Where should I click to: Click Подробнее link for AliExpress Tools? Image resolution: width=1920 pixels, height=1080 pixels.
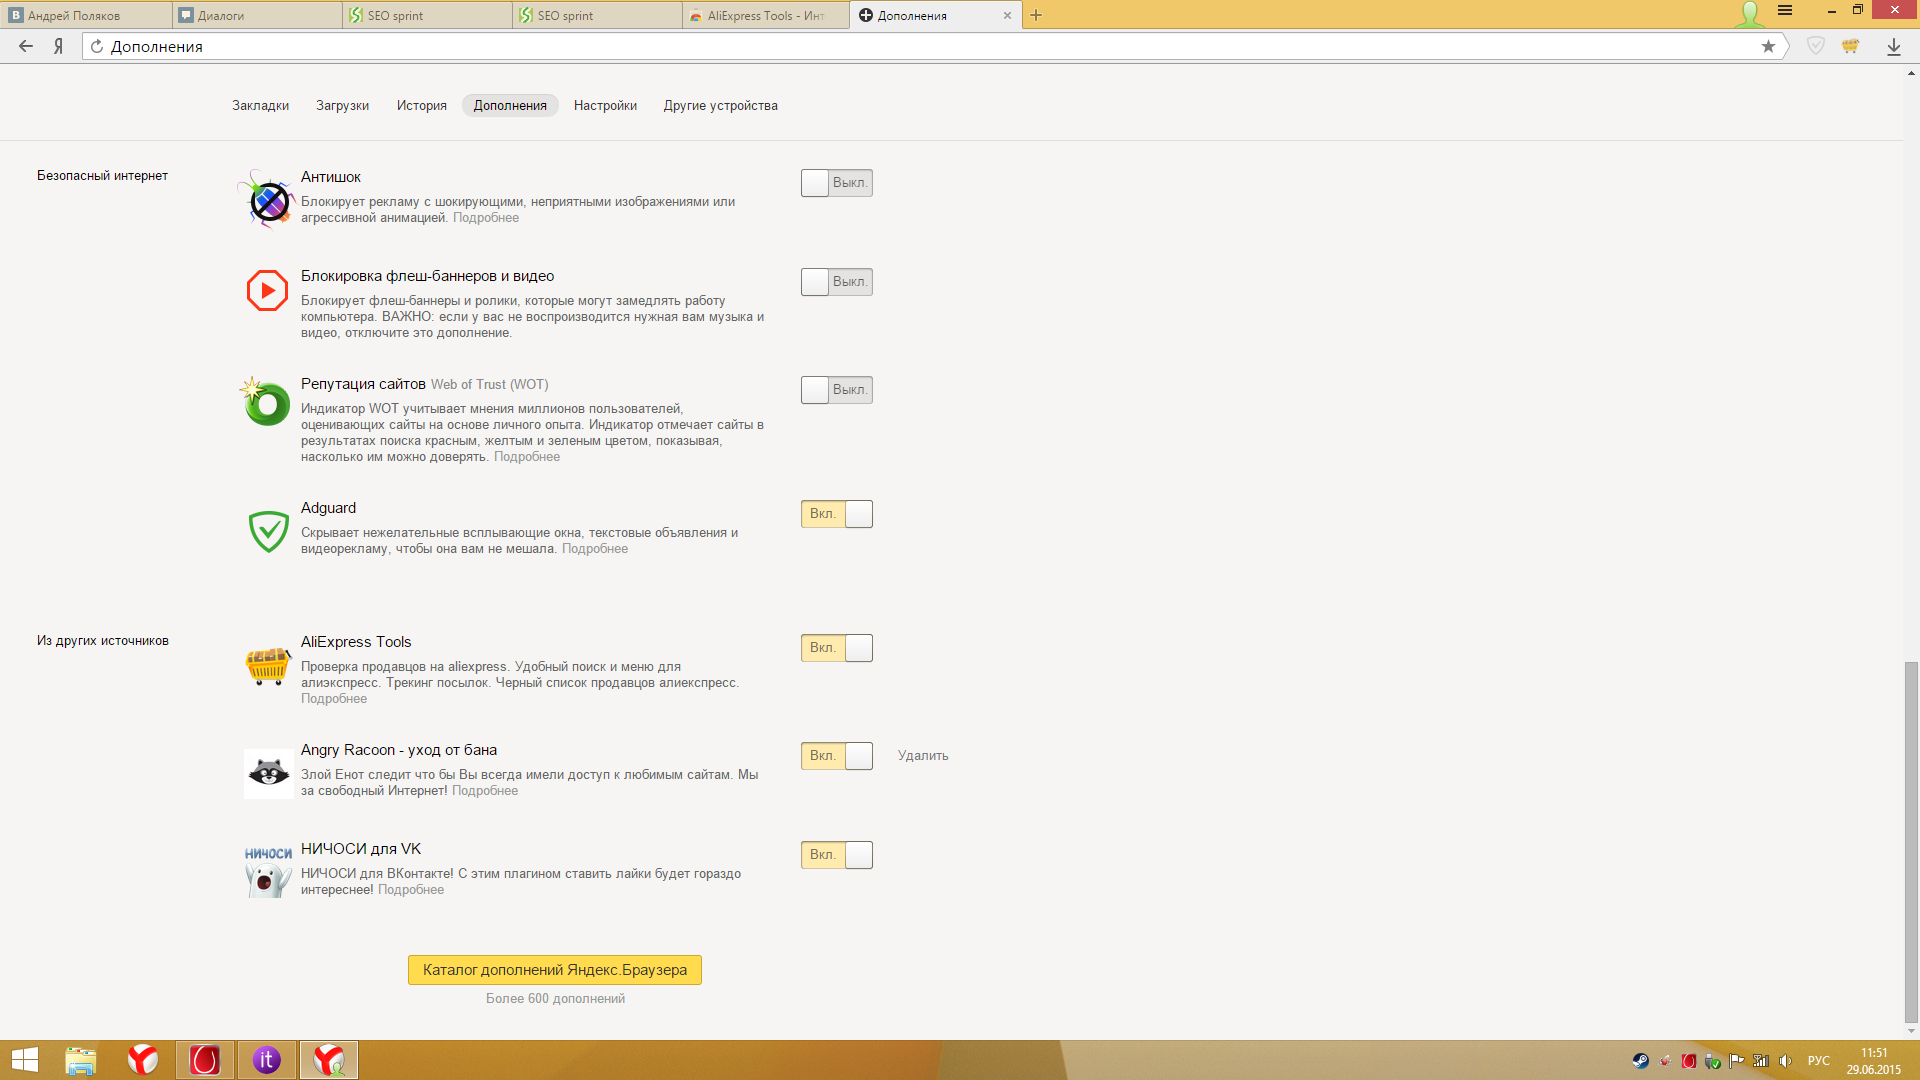point(334,699)
